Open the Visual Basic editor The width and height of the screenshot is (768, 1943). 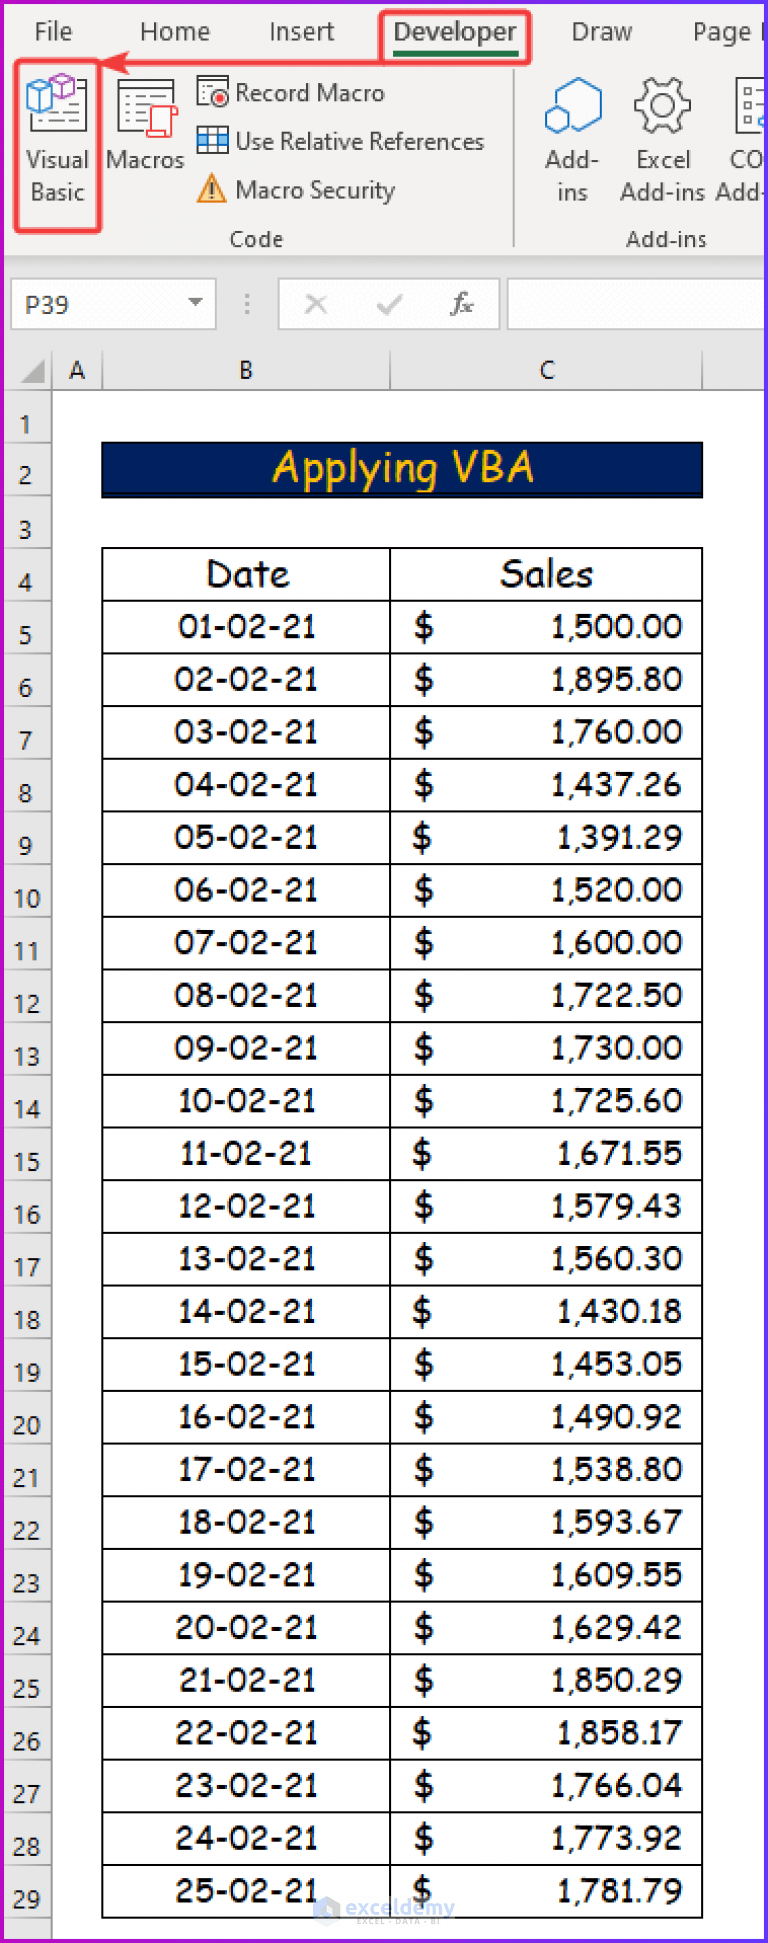pyautogui.click(x=56, y=140)
